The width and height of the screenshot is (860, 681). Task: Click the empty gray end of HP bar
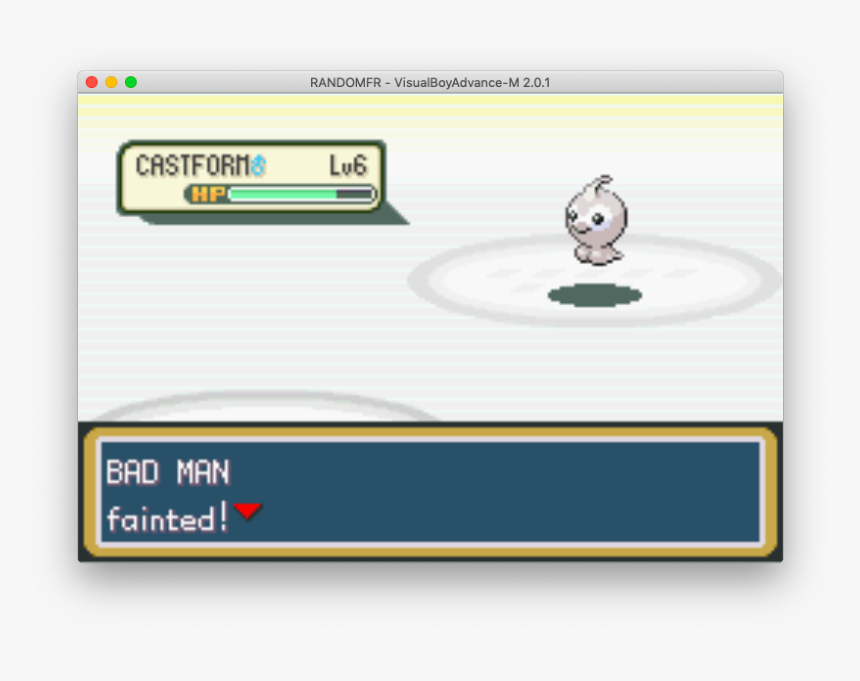pyautogui.click(x=355, y=194)
